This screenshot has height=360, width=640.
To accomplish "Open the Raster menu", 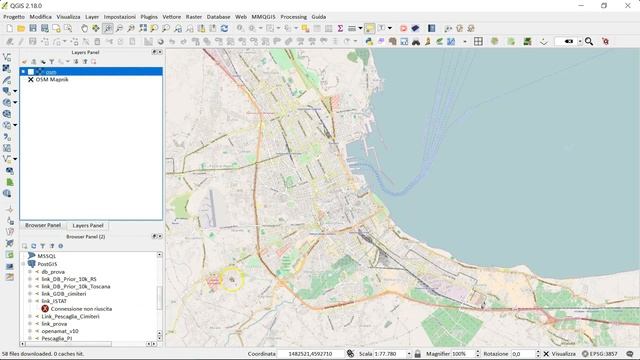I will point(193,17).
